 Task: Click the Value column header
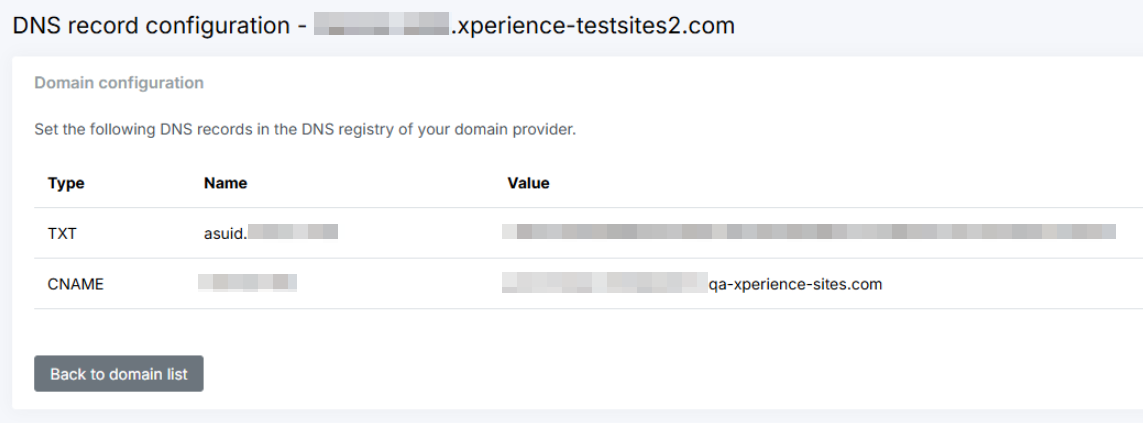pyautogui.click(x=528, y=183)
